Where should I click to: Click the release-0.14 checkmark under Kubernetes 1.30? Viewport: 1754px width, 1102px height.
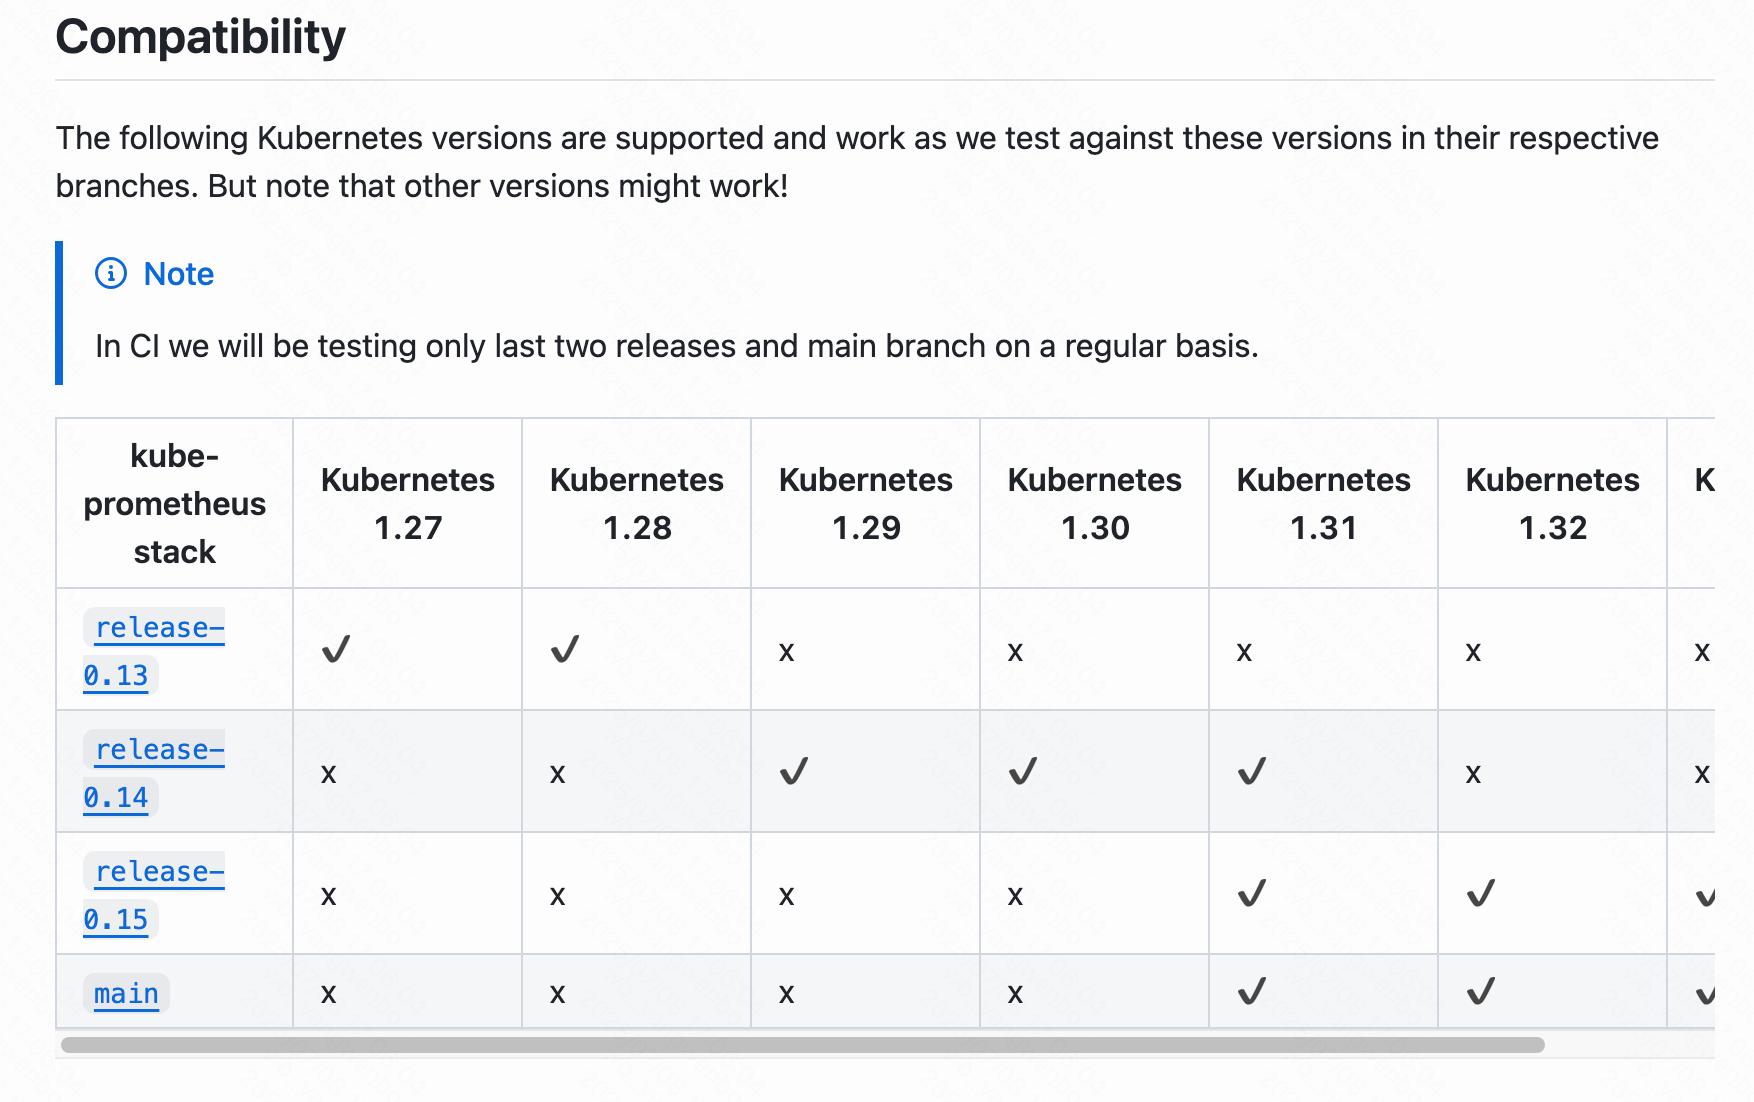click(1023, 772)
